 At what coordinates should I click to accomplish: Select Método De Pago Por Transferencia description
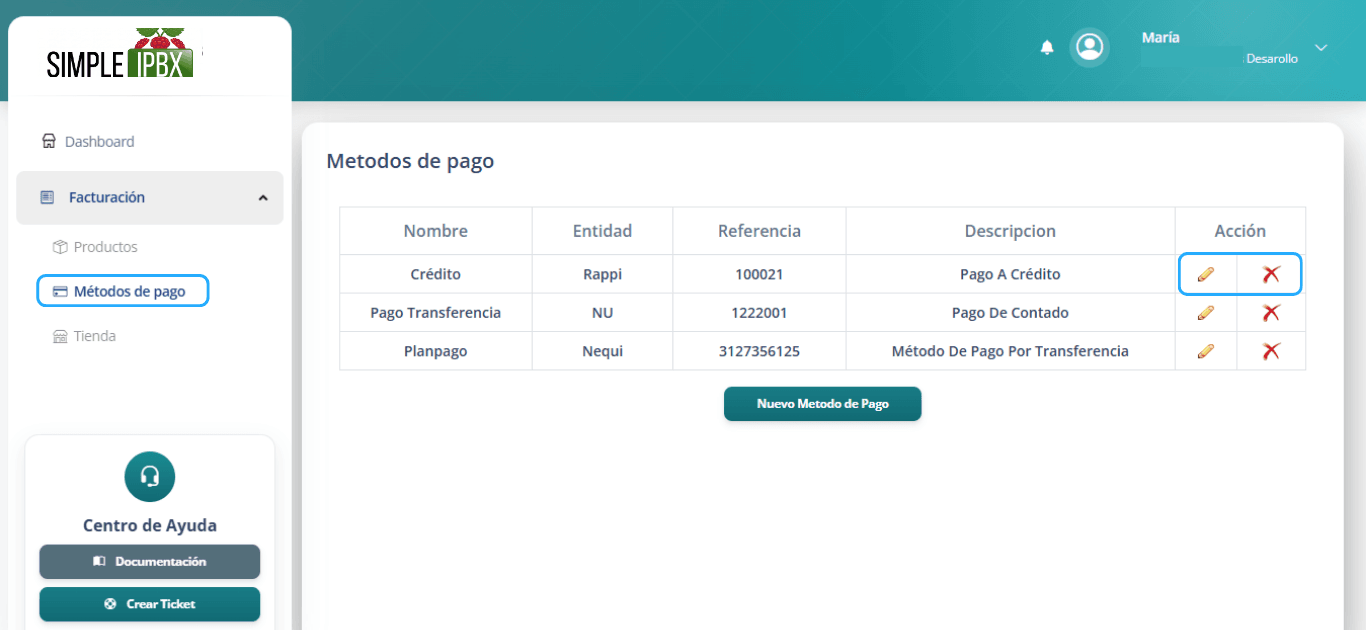[1010, 351]
